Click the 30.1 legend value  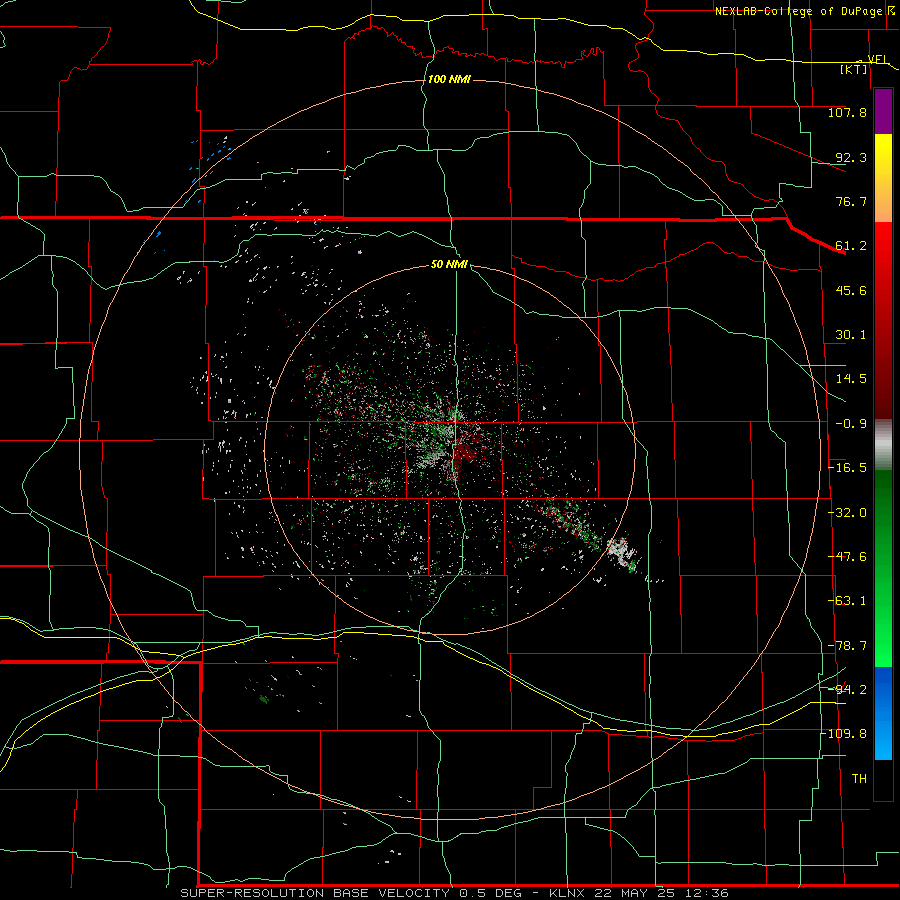851,335
